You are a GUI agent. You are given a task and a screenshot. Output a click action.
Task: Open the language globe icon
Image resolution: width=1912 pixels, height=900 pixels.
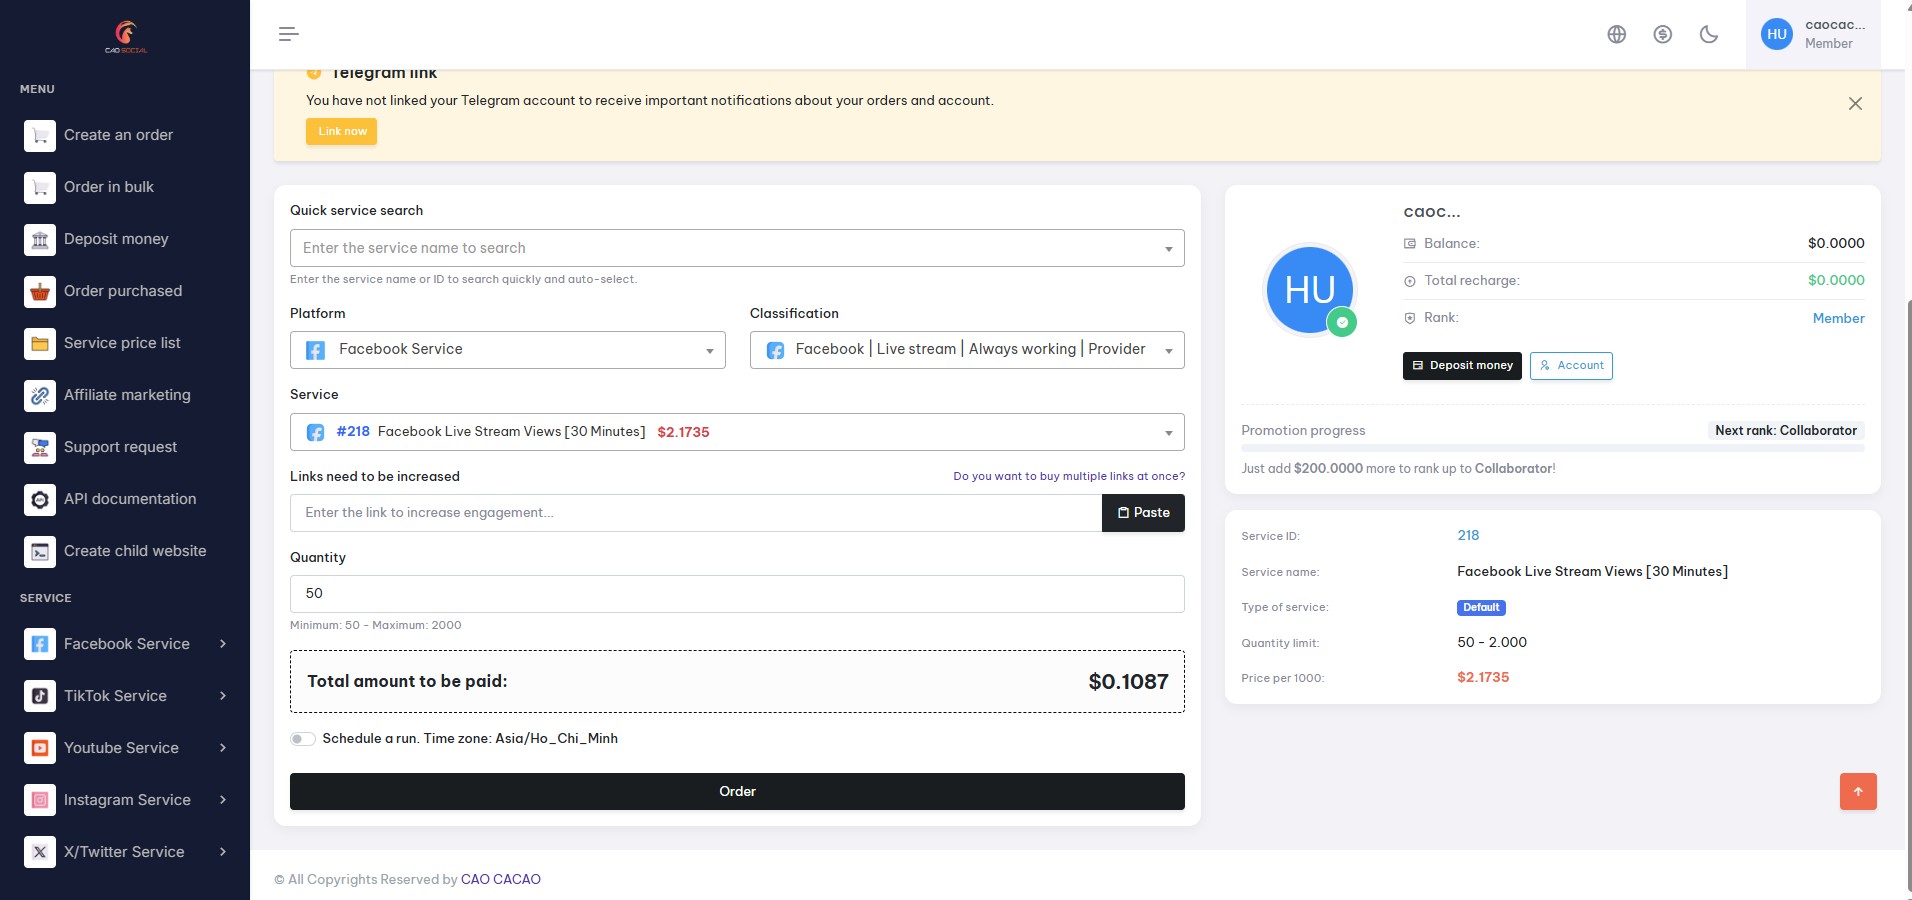[1617, 34]
